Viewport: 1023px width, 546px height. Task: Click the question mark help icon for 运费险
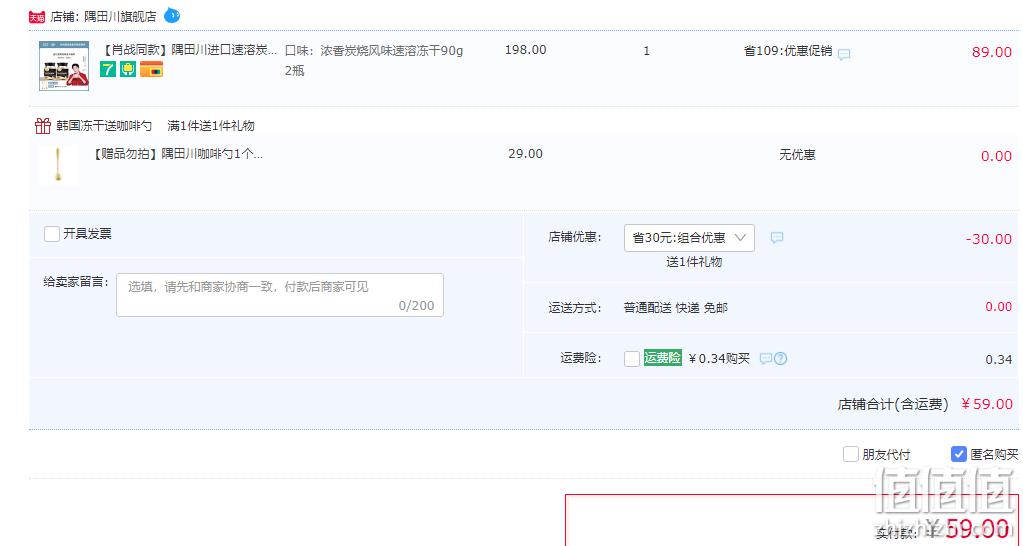(x=780, y=359)
